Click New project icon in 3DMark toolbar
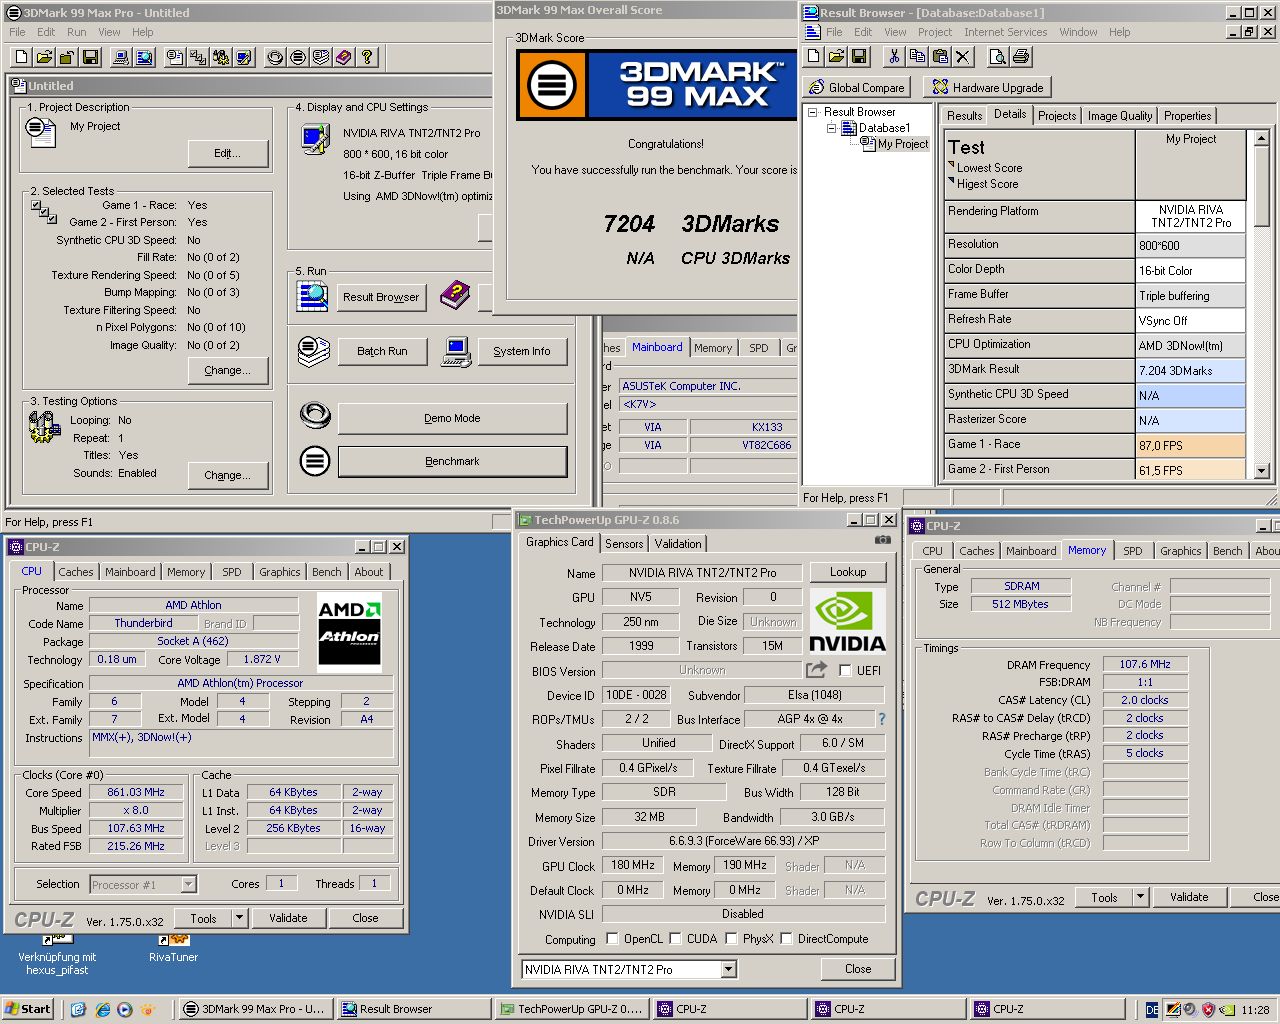Viewport: 1280px width, 1024px height. (22, 57)
